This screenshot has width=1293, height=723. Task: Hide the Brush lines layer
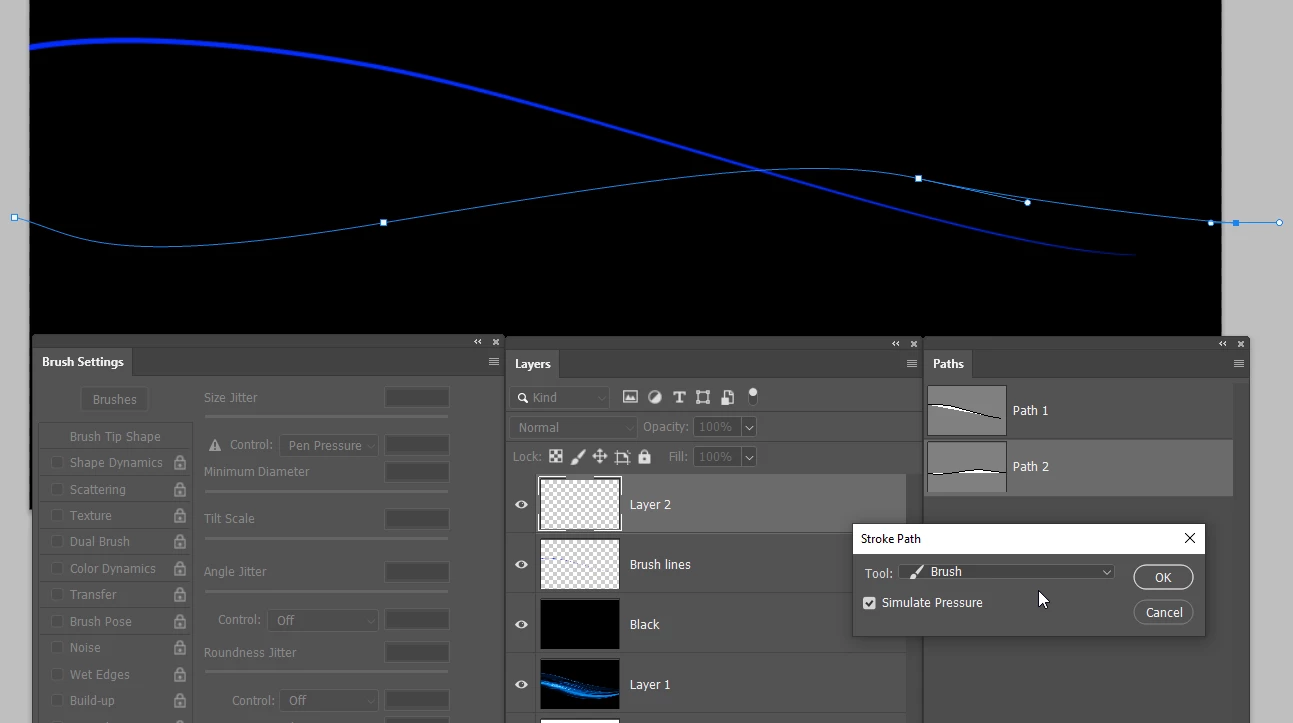(x=521, y=565)
